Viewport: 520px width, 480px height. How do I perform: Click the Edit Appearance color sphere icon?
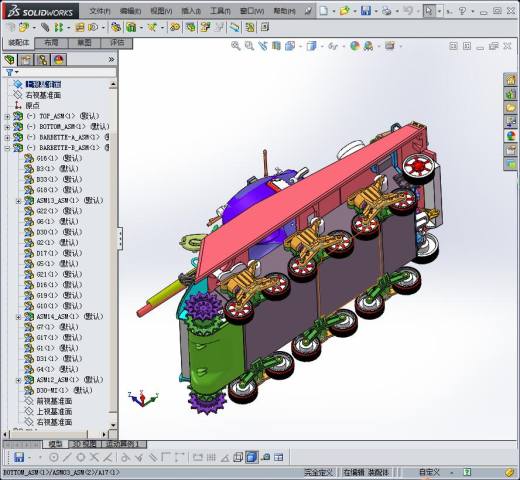tap(355, 46)
